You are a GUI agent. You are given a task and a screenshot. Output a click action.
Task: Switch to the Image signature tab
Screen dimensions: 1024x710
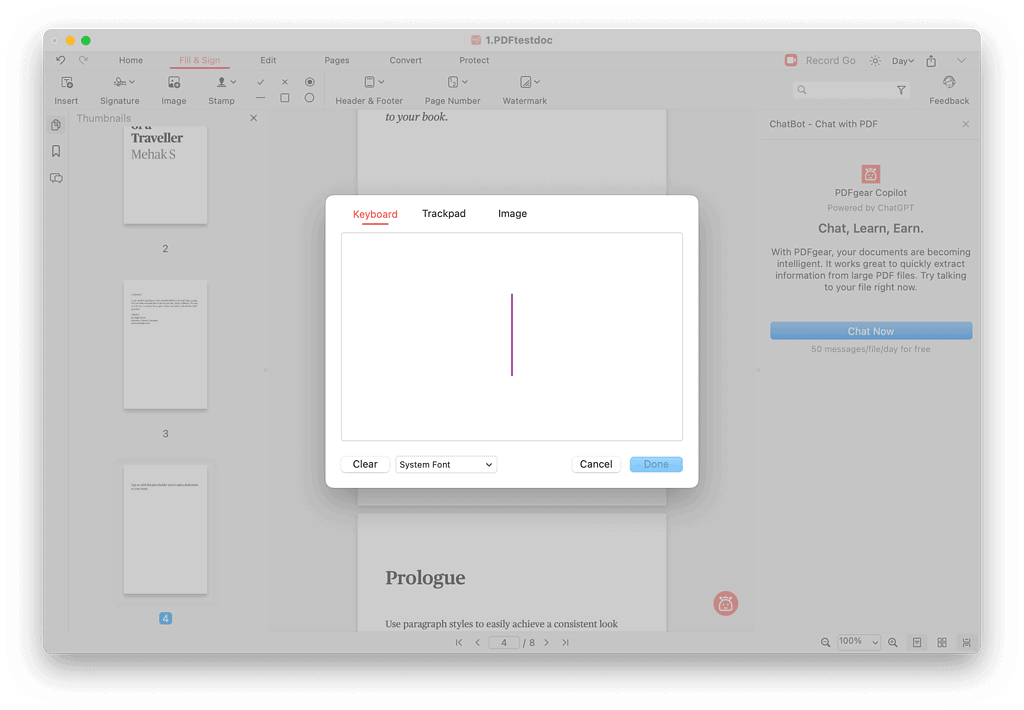[x=512, y=214]
